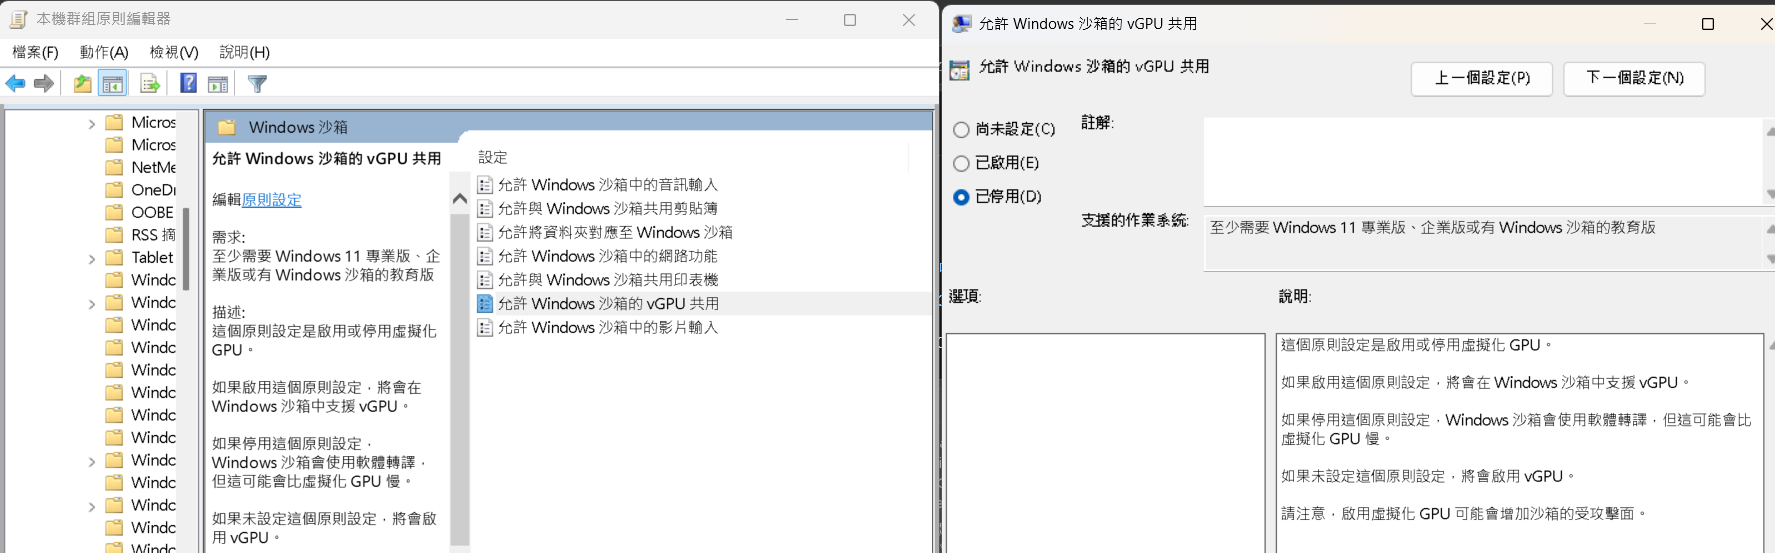Click the policy dialog title bar icon
This screenshot has width=1775, height=553.
962,24
